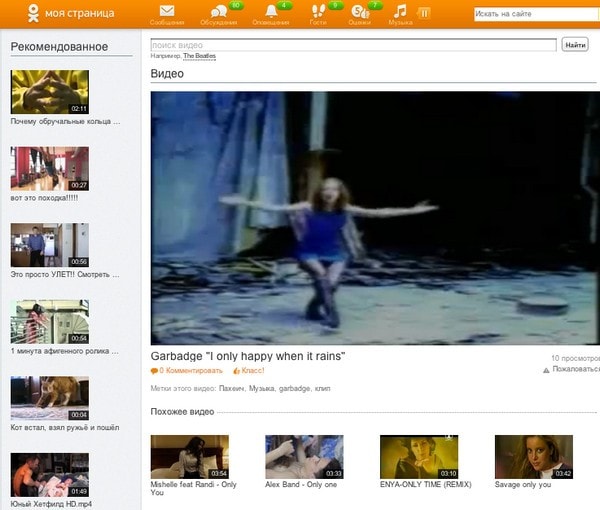Image resolution: width=600 pixels, height=510 pixels.
Task: Open thumbnail for Почему обручальные кольца video
Action: (x=50, y=92)
